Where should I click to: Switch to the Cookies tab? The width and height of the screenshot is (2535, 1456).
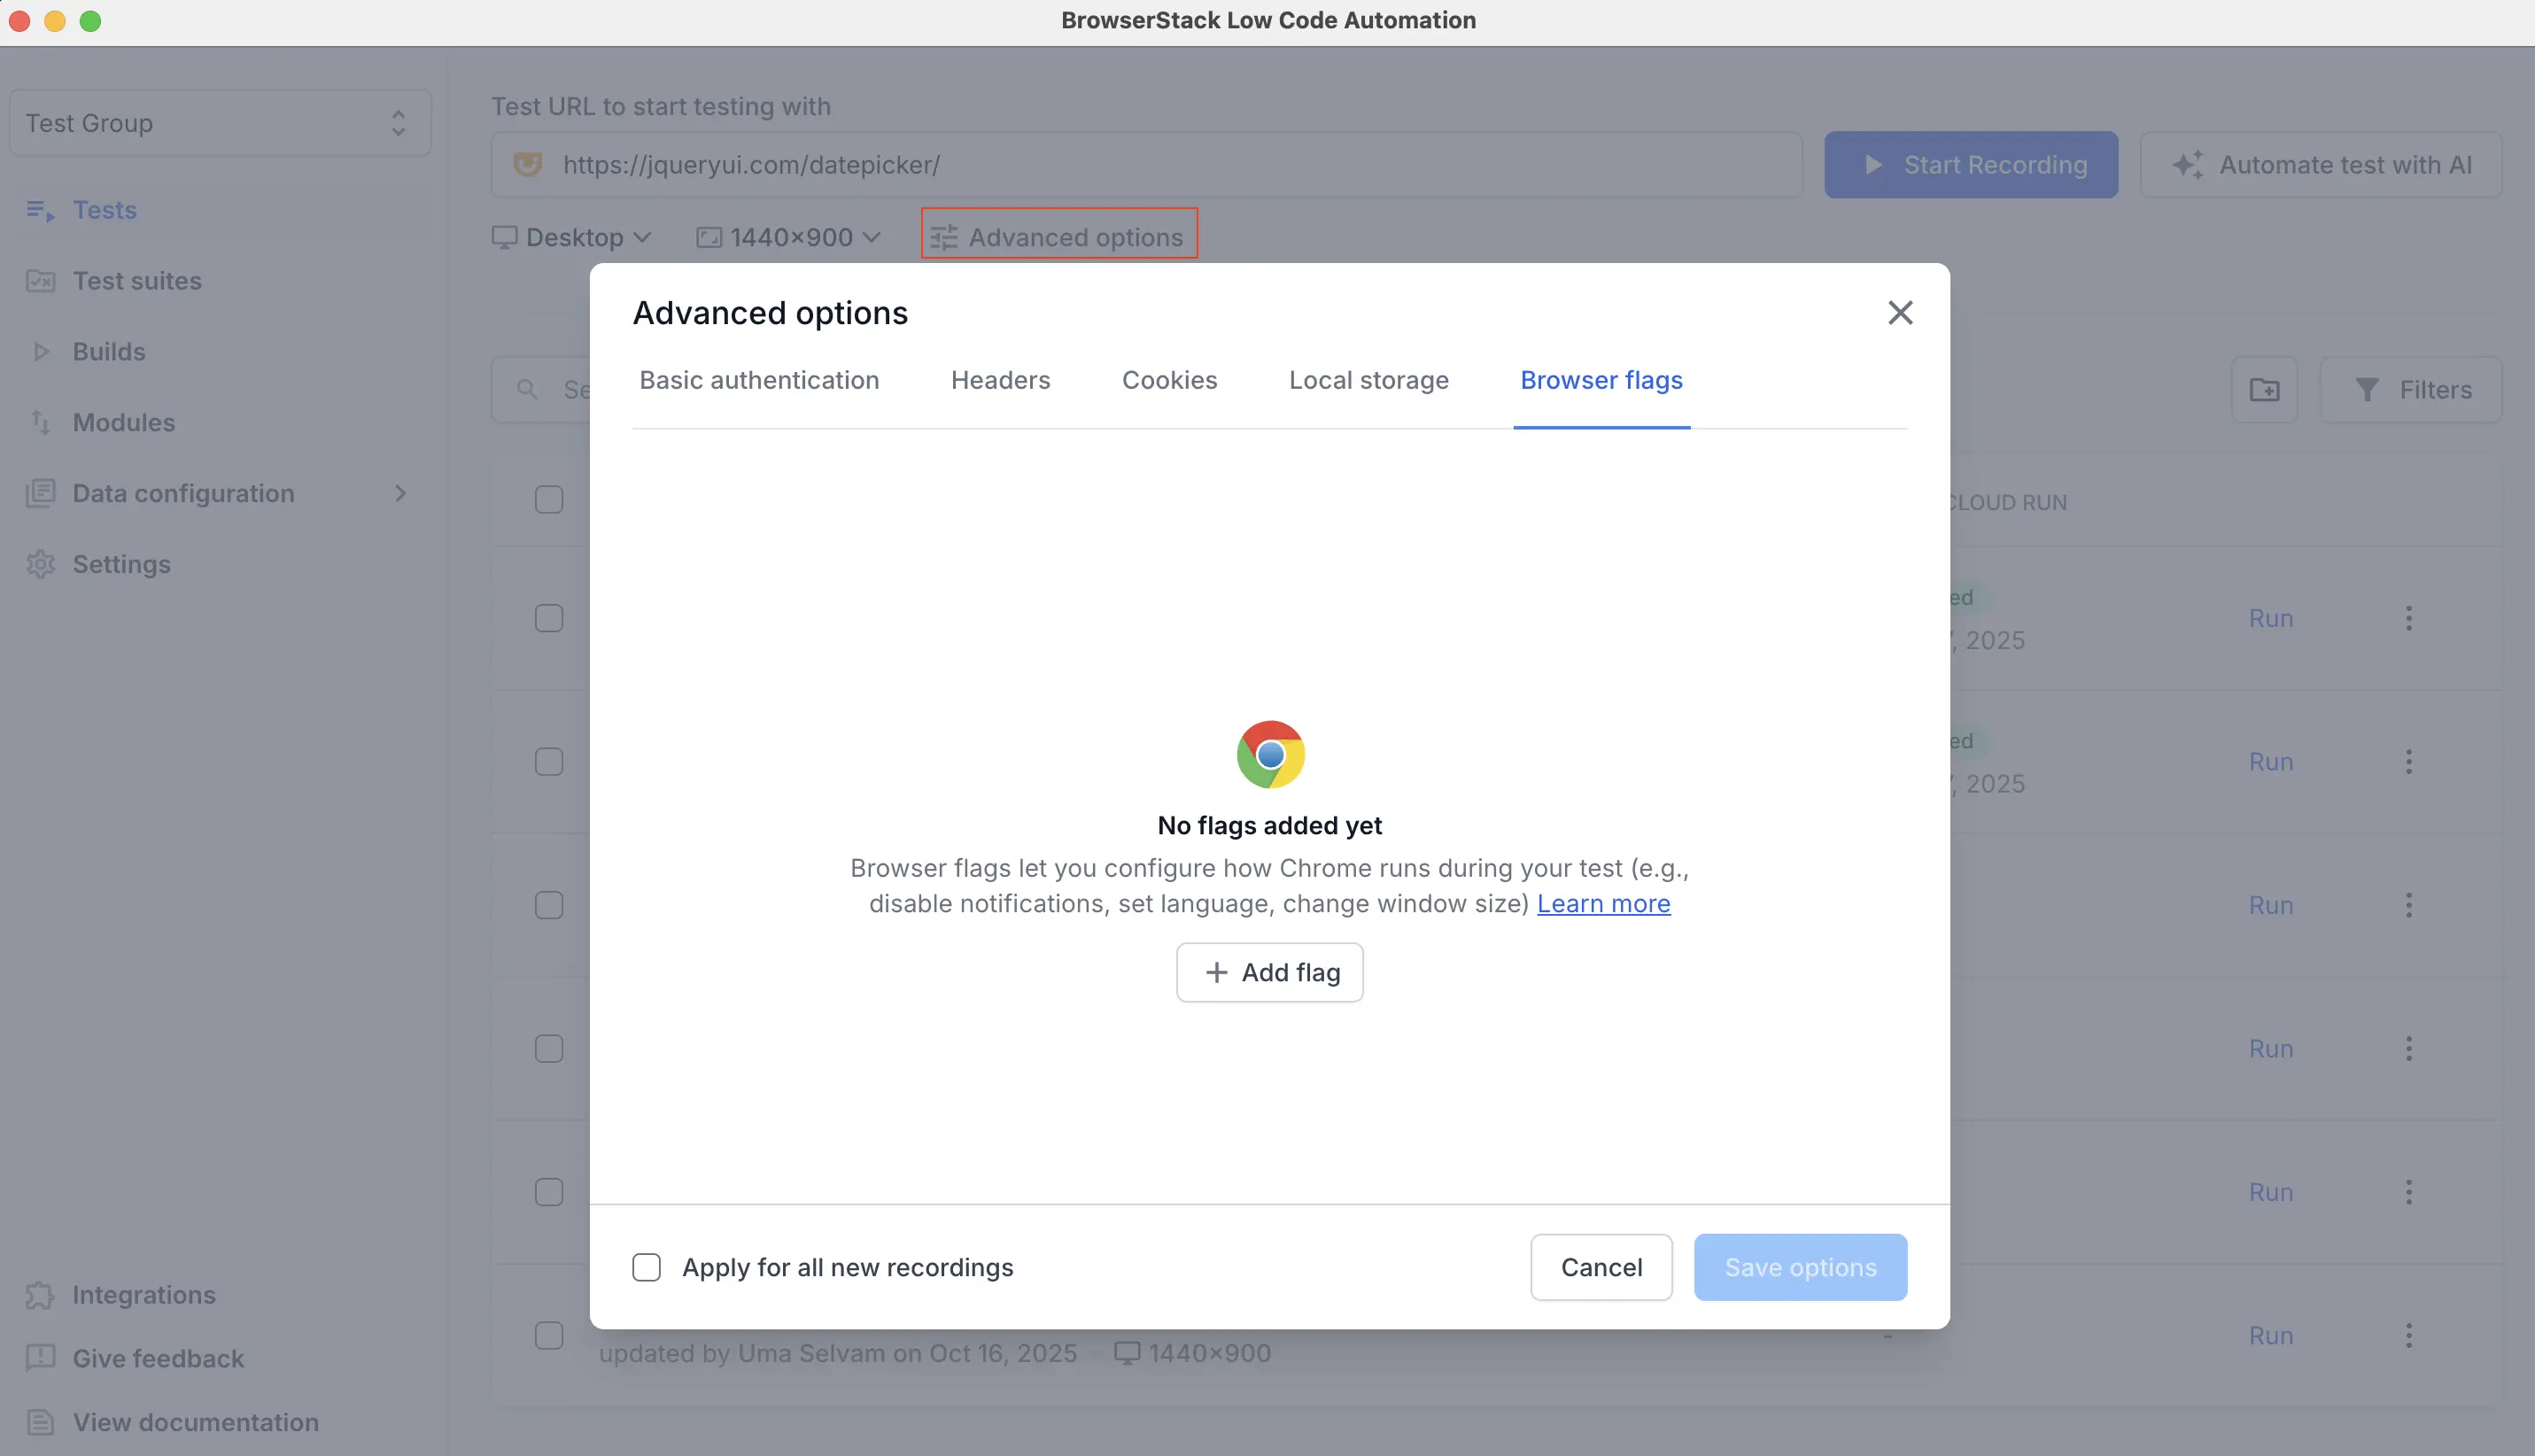click(1169, 380)
